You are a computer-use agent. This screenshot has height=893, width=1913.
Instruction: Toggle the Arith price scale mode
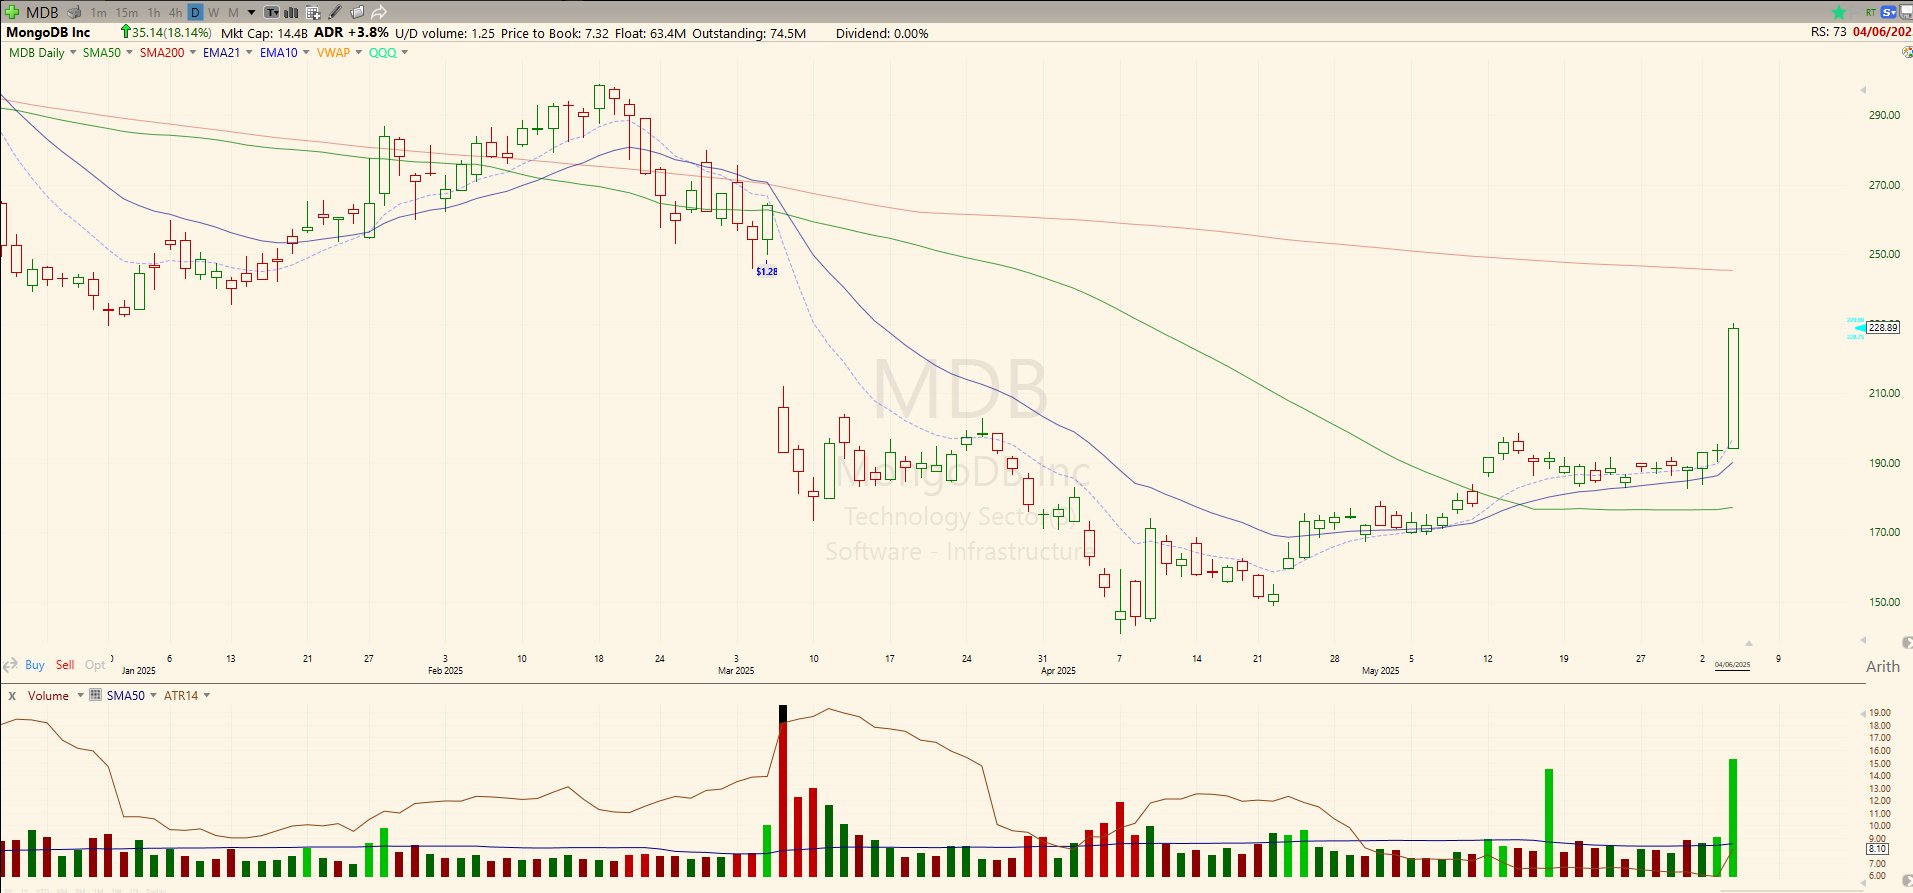(x=1883, y=666)
